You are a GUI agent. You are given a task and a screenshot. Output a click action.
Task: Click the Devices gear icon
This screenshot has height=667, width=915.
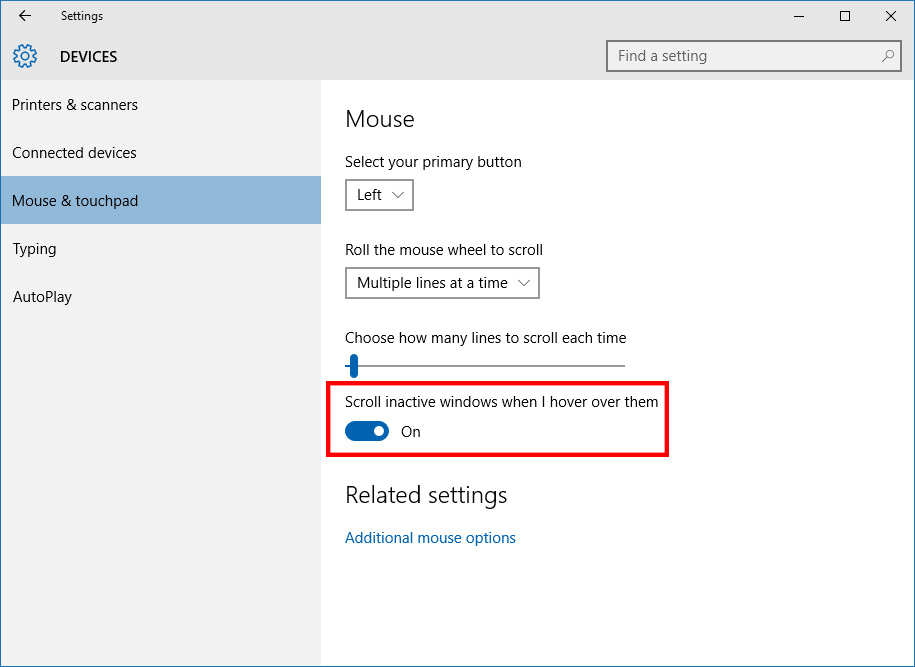[25, 56]
